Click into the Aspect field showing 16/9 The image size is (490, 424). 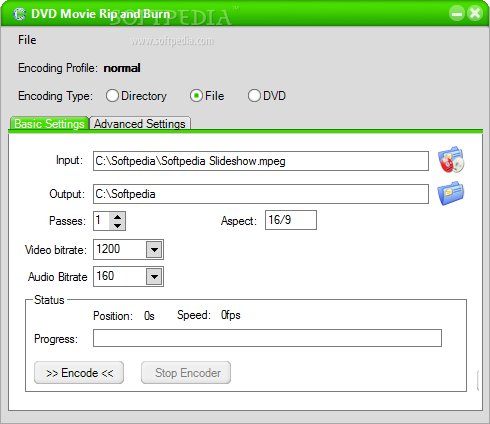[x=291, y=220]
